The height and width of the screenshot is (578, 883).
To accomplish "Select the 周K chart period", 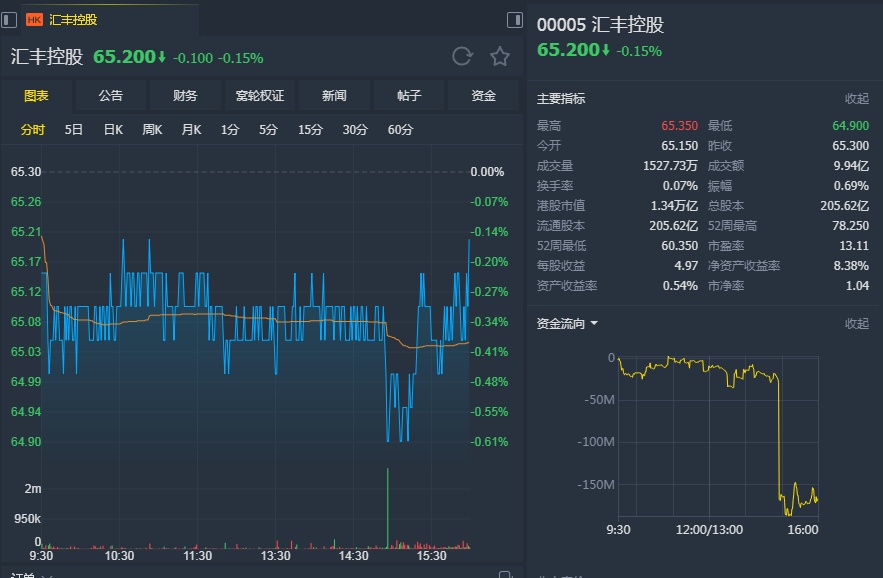I will (152, 130).
